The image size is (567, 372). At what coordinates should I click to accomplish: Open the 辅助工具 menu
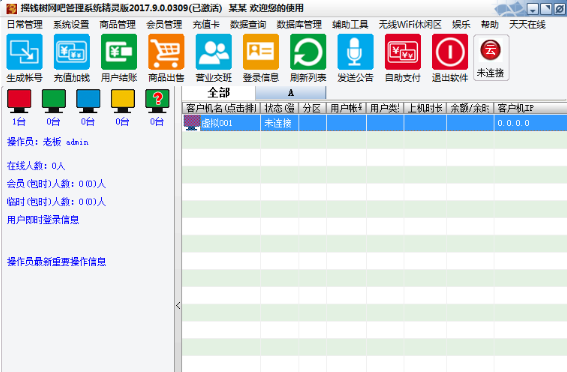tap(350, 25)
